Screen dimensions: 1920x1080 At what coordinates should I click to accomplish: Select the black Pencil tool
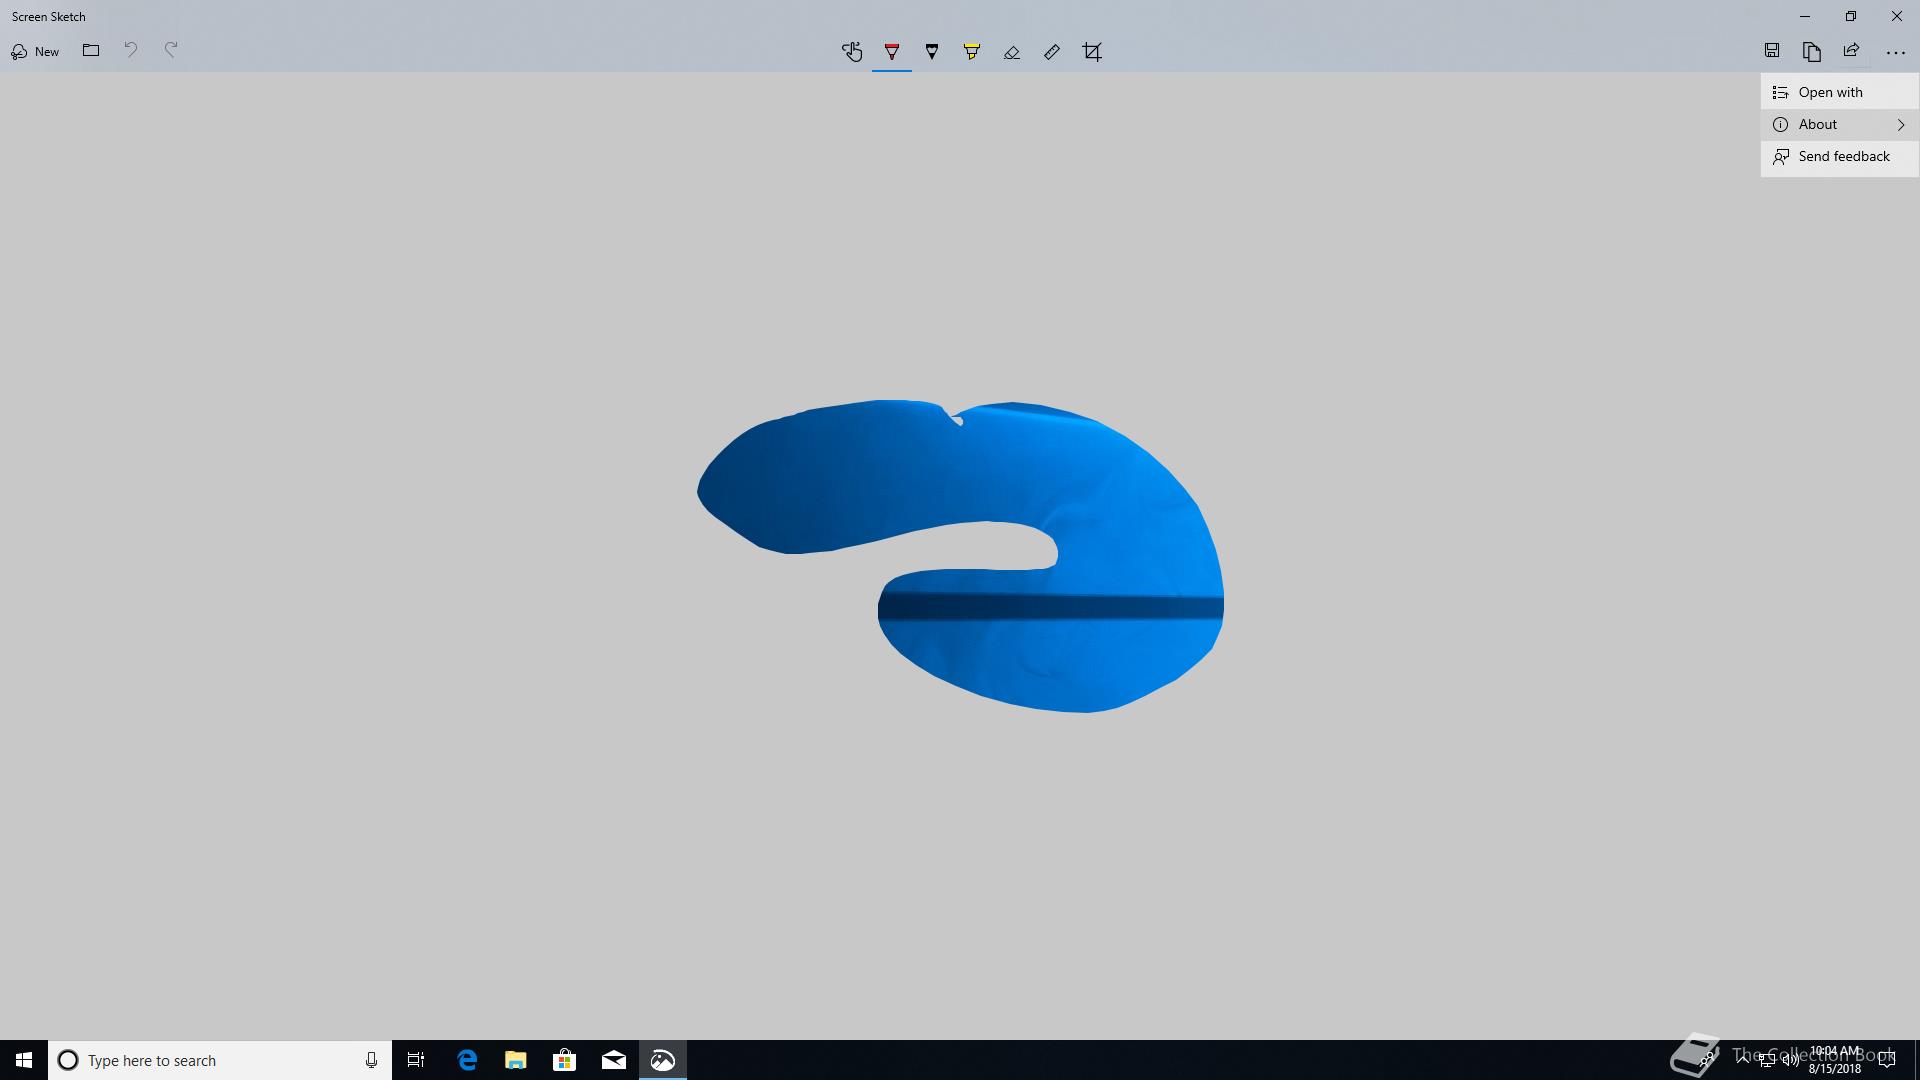tap(932, 52)
